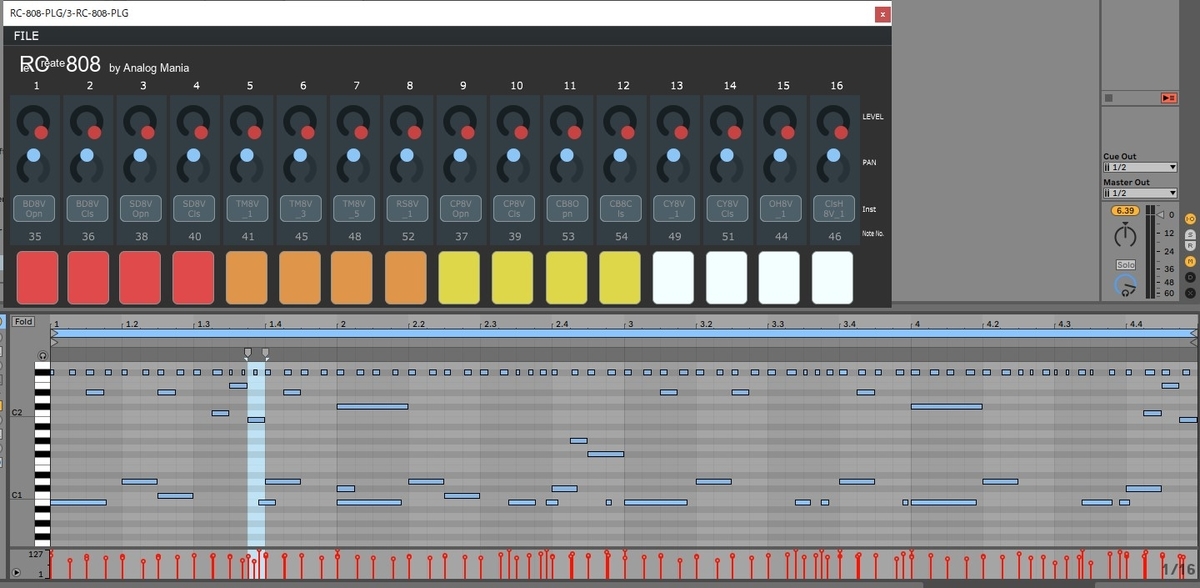Trigger the red pad for channel 1

38,278
